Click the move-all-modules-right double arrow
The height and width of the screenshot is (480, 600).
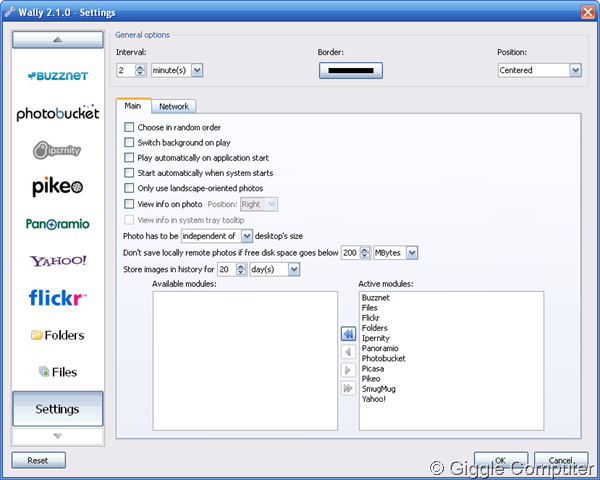[348, 388]
